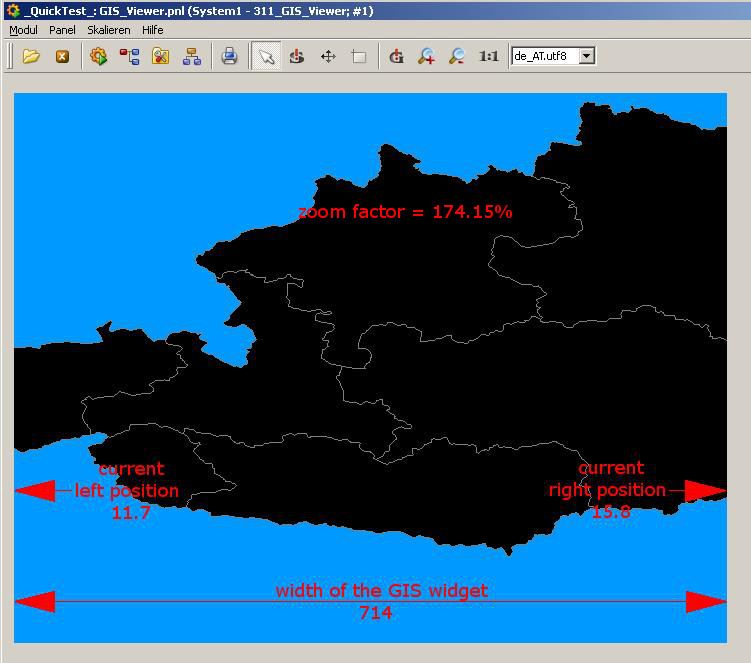
Task: Click the zoom in magnifier icon
Action: [x=427, y=56]
